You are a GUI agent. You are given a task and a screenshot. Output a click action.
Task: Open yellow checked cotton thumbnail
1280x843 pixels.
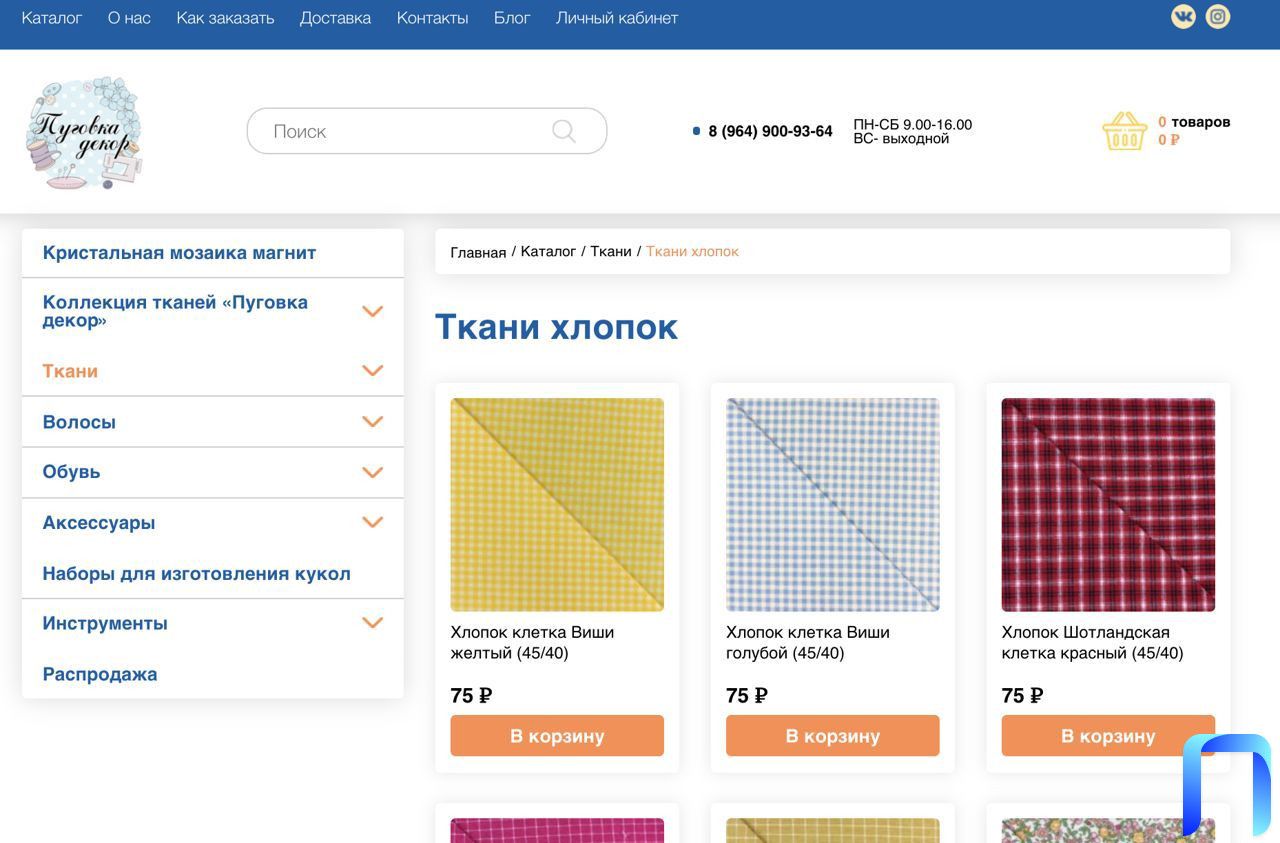(557, 505)
